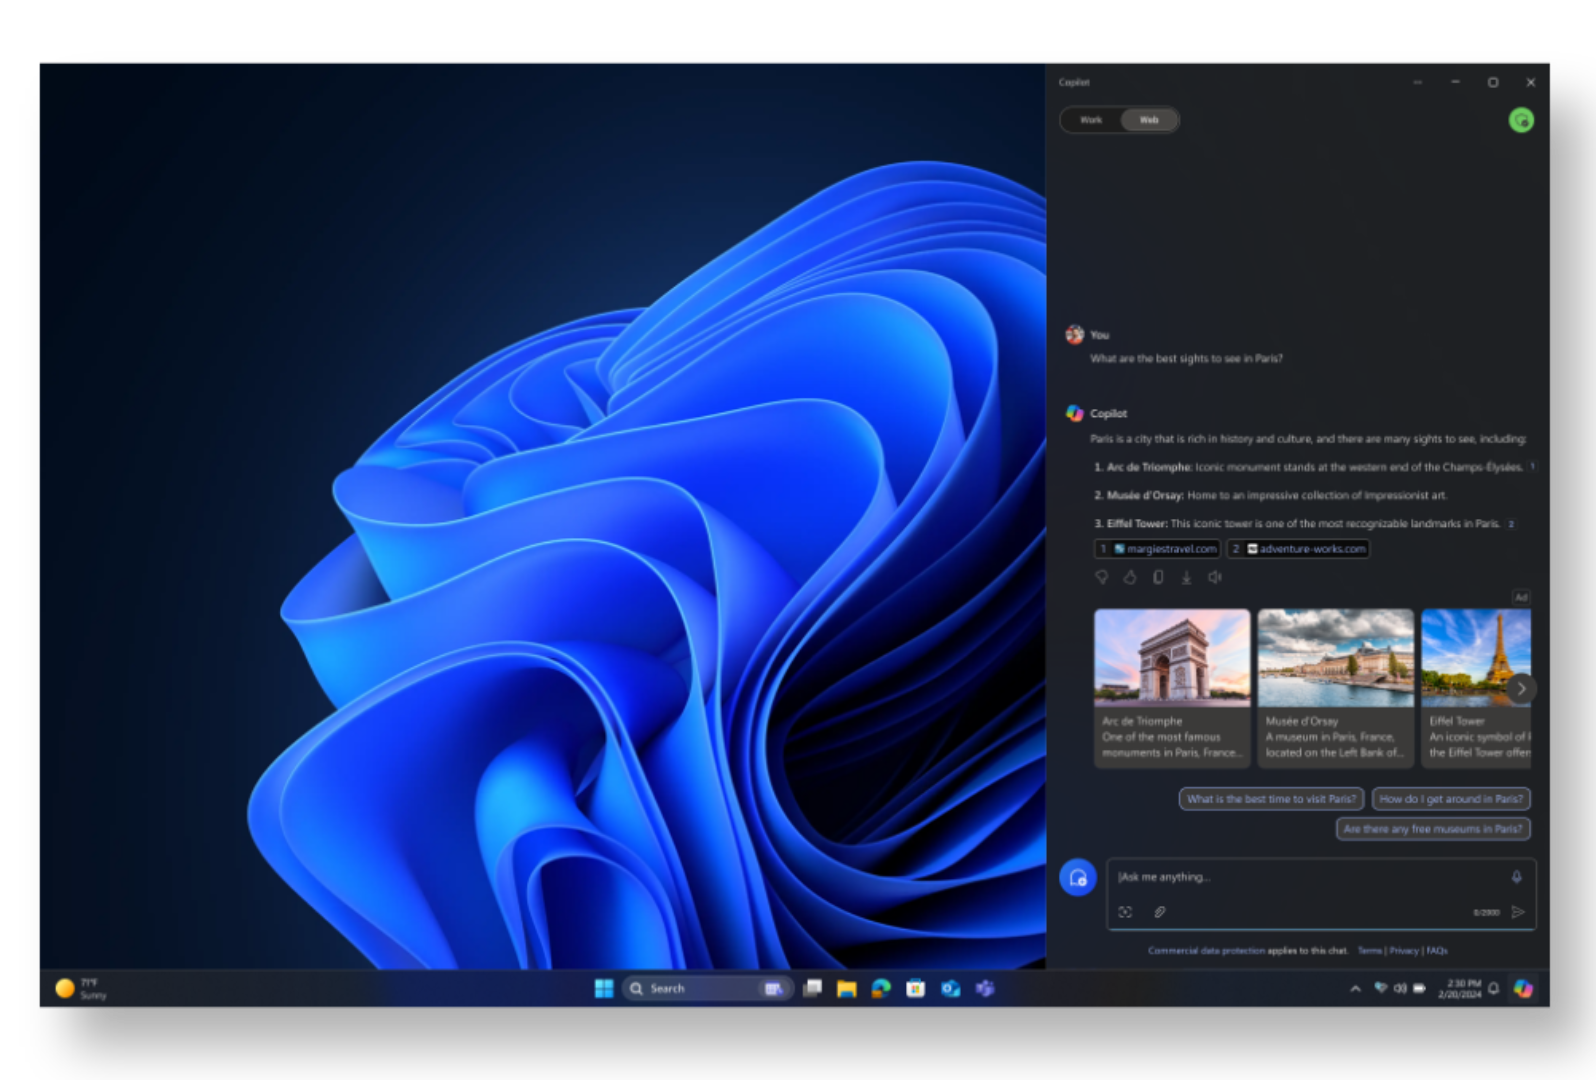1596x1080 pixels.
Task: Click the thumbs down feedback icon
Action: [1102, 577]
